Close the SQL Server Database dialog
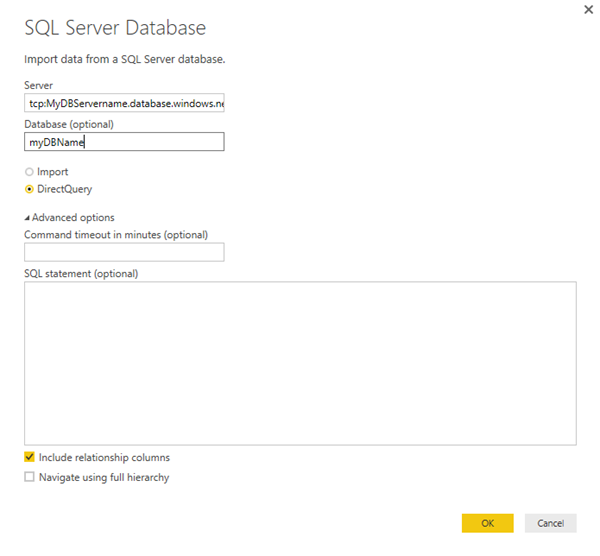The width and height of the screenshot is (600, 556). tap(586, 9)
